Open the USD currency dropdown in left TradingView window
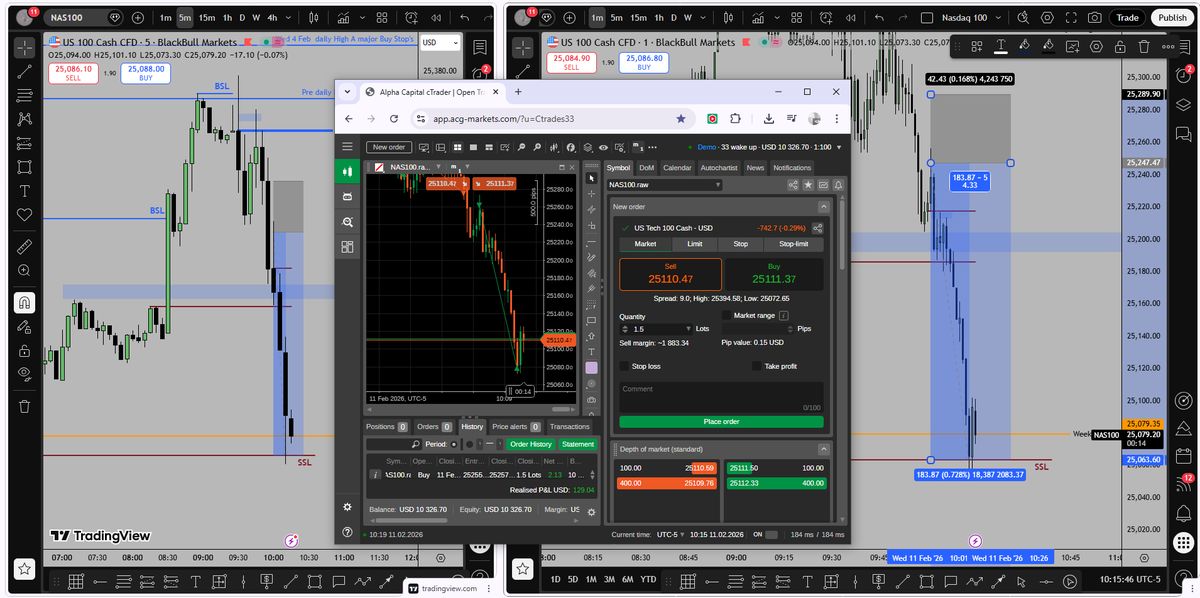 click(x=440, y=43)
